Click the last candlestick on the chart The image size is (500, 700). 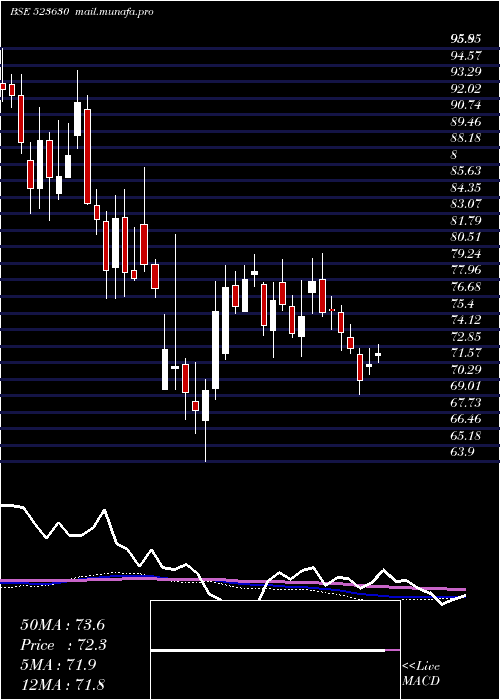[378, 354]
